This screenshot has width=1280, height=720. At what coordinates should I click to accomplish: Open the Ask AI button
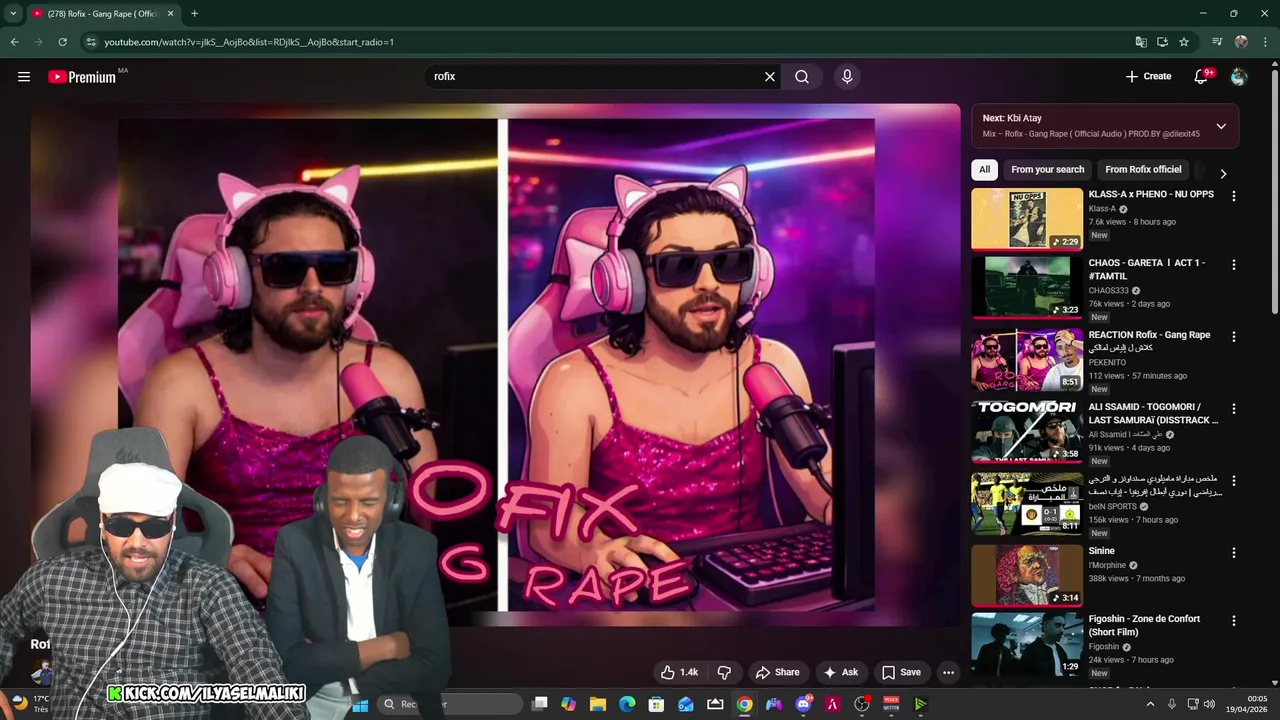pyautogui.click(x=840, y=672)
